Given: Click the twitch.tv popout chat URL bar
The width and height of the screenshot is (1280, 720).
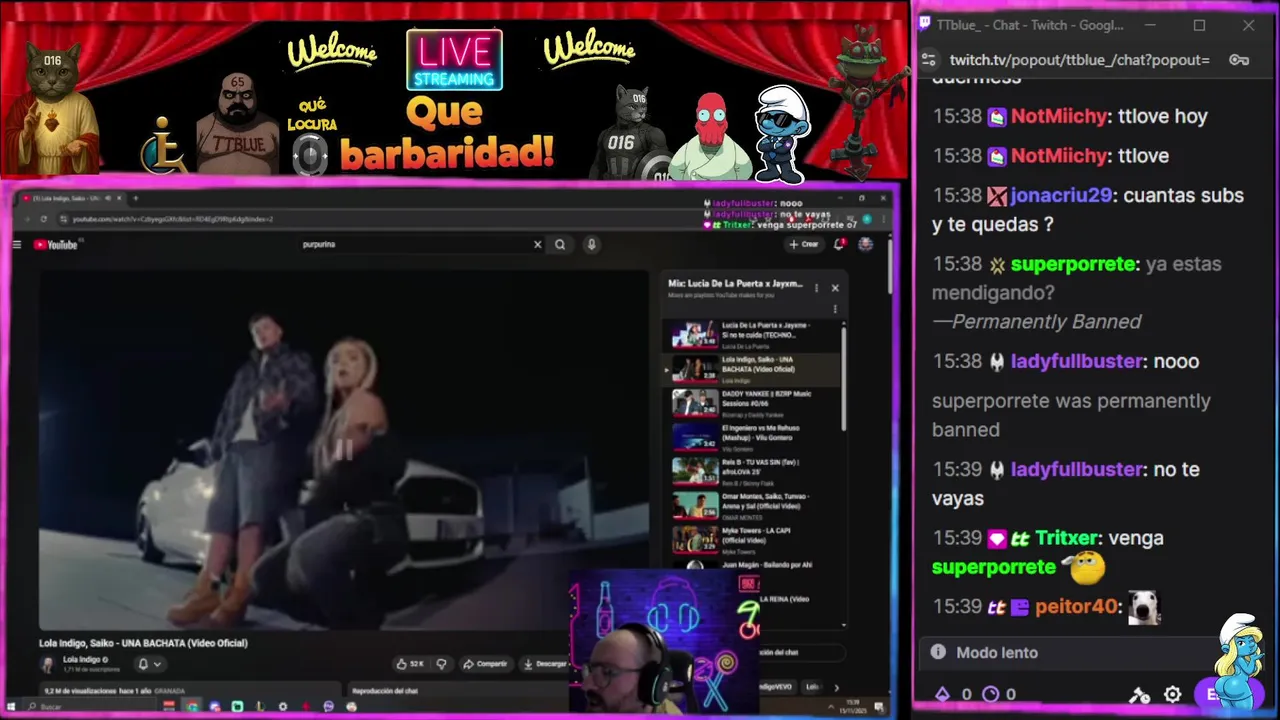Looking at the screenshot, I should [1080, 60].
